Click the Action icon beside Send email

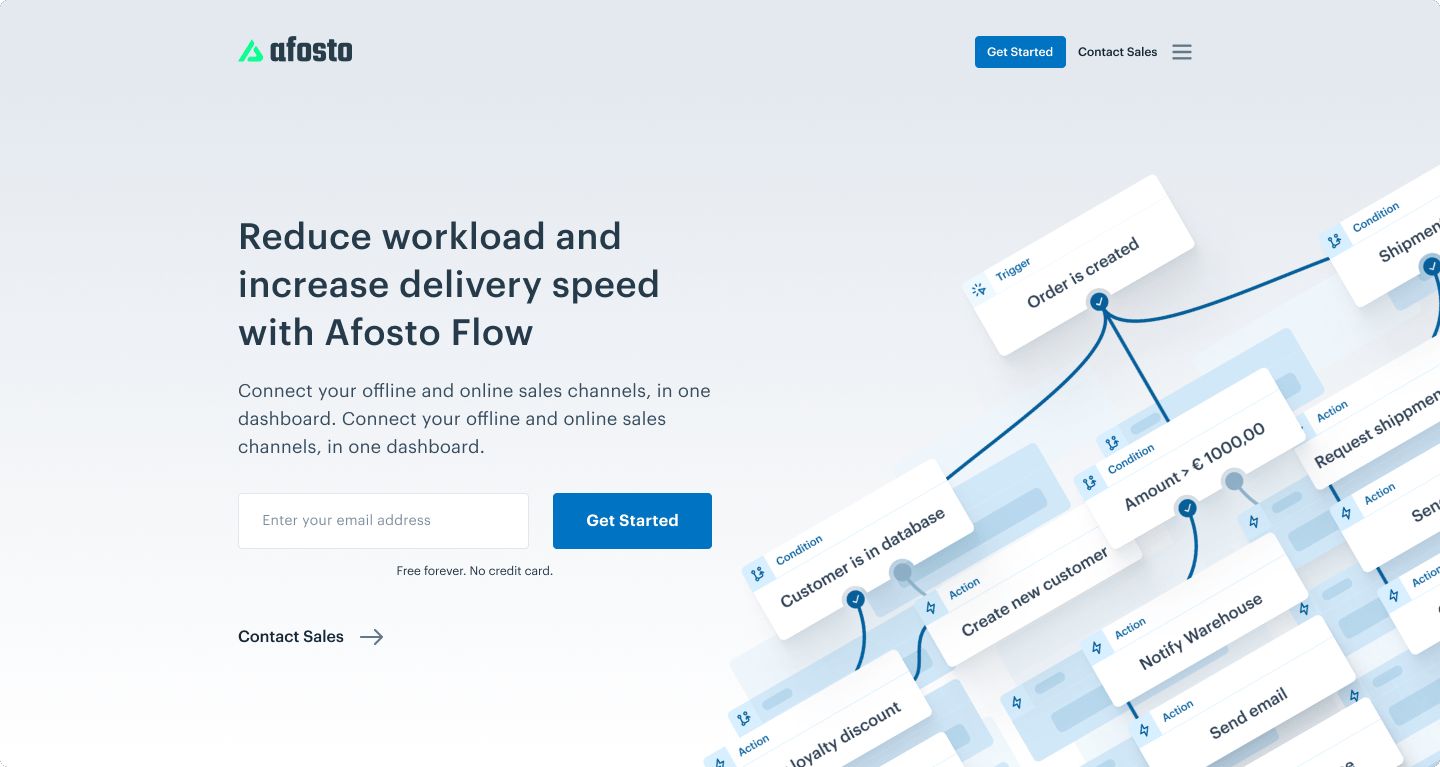pos(1145,730)
